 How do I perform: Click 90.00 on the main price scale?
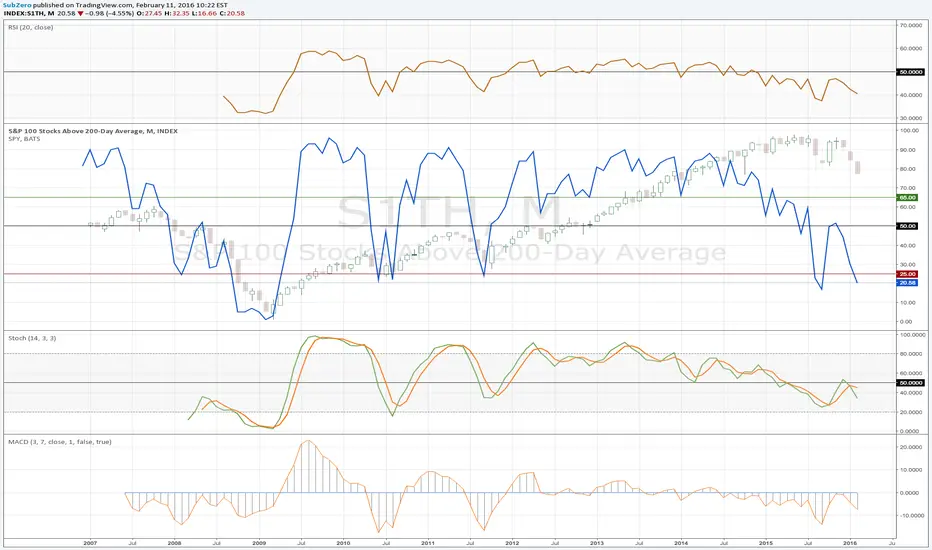point(909,150)
